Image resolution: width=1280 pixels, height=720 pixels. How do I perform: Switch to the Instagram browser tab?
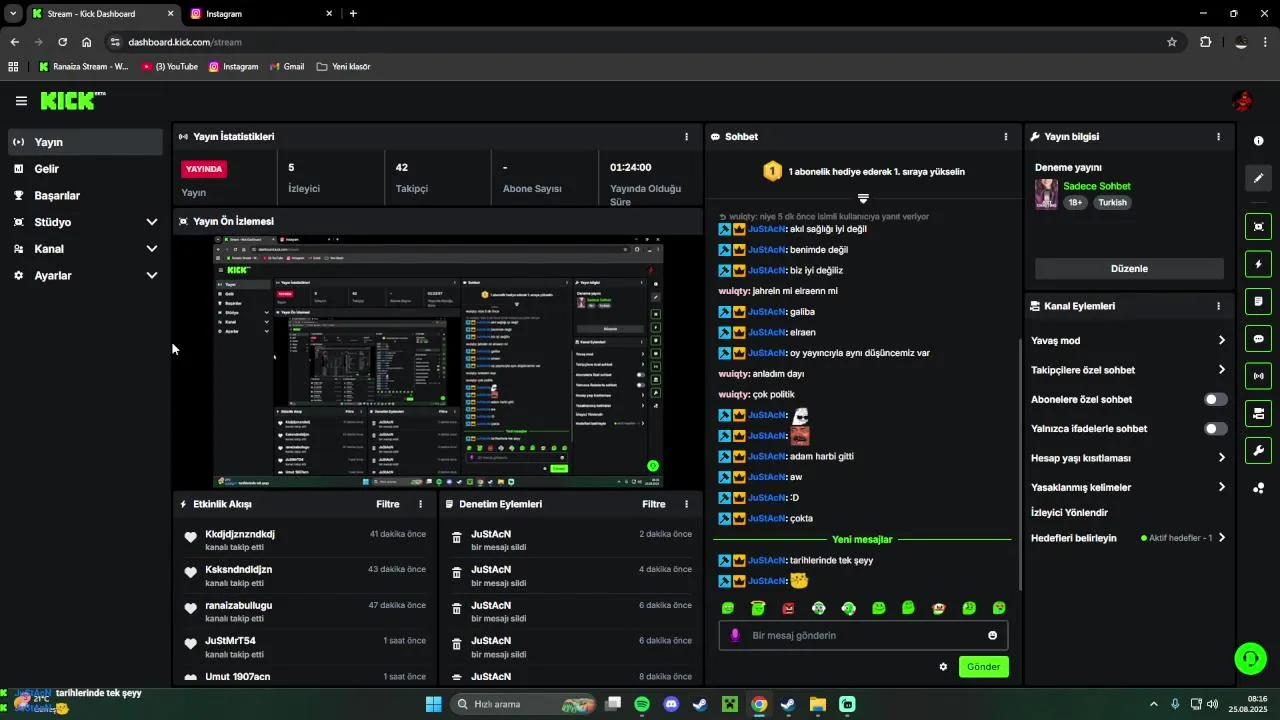(262, 14)
